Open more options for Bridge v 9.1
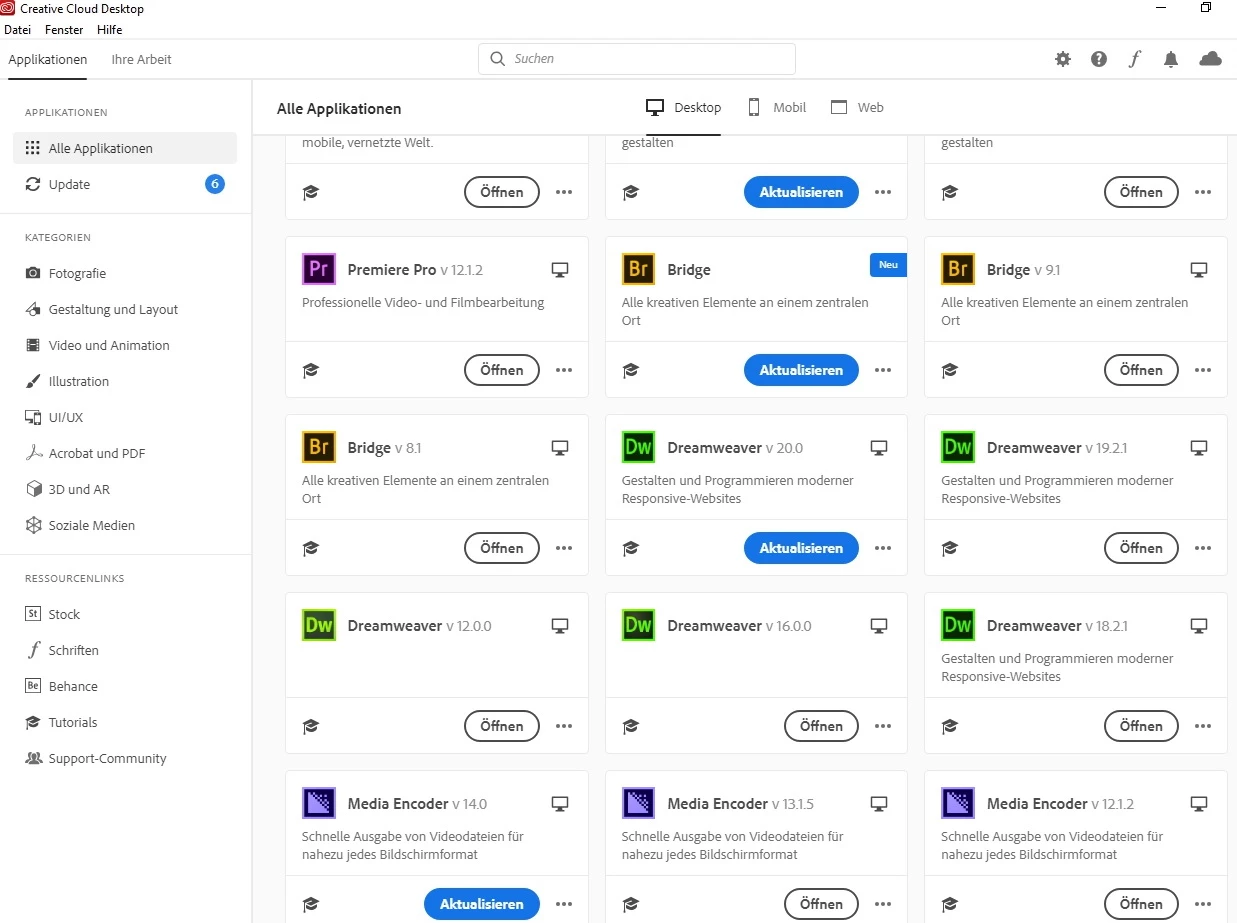Screen dimensions: 1237x923 [x=1203, y=370]
